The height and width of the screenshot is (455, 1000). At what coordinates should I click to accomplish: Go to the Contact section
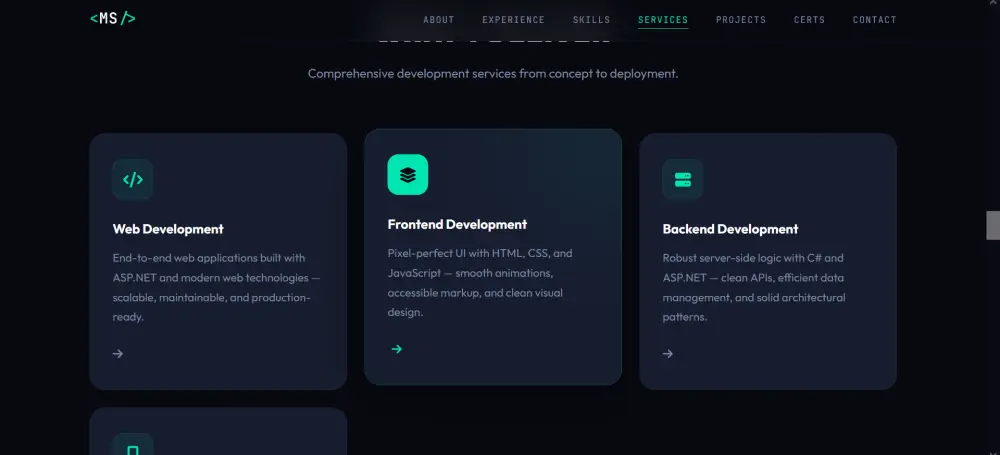pos(875,20)
